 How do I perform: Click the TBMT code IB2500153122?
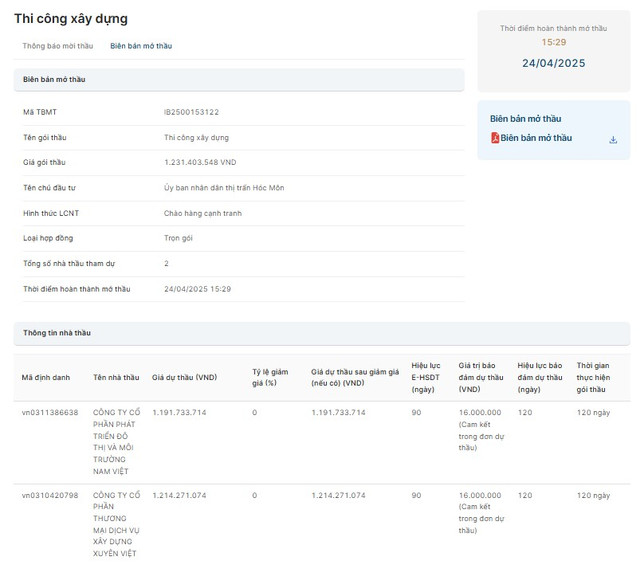(191, 112)
